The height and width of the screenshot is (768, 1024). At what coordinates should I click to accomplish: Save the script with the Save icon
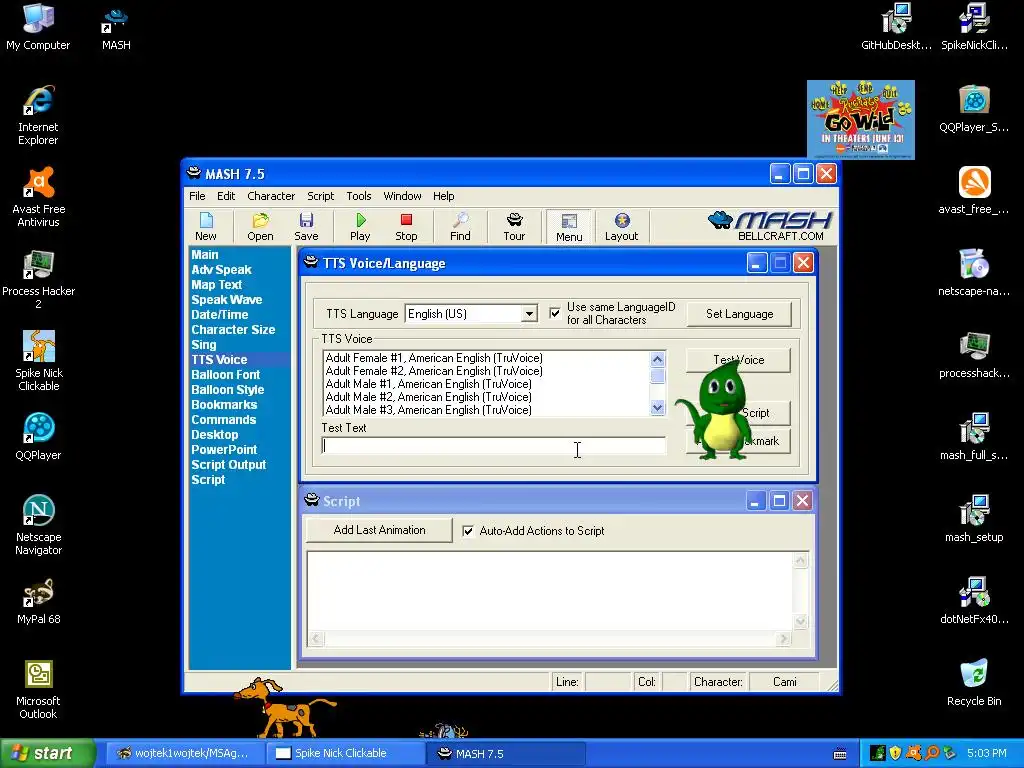point(306,227)
